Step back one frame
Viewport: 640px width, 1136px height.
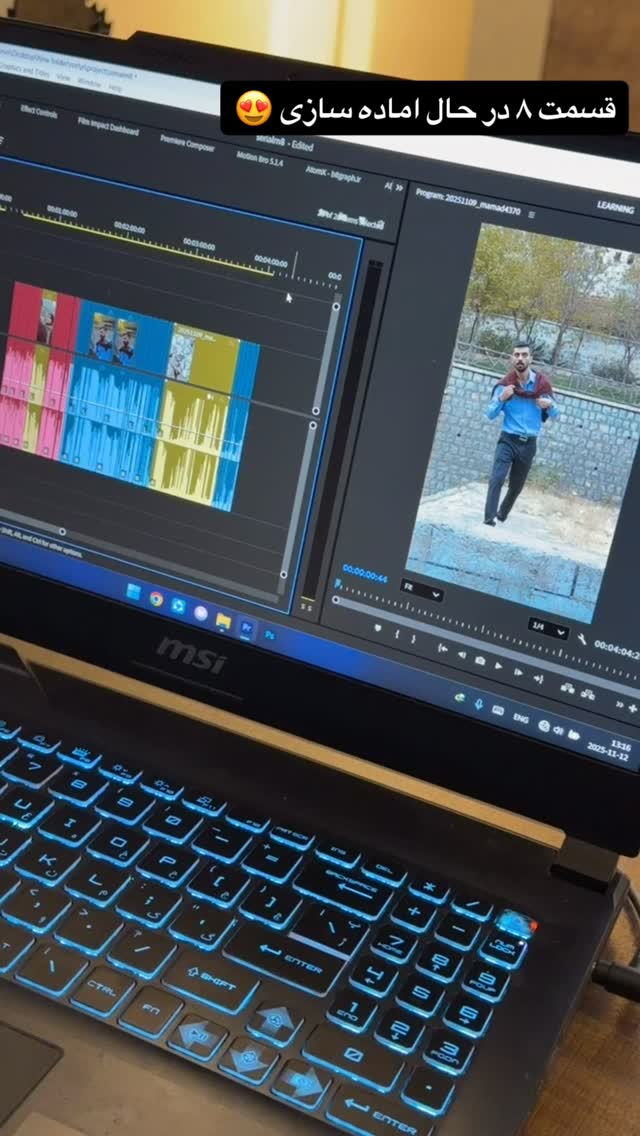(x=462, y=653)
